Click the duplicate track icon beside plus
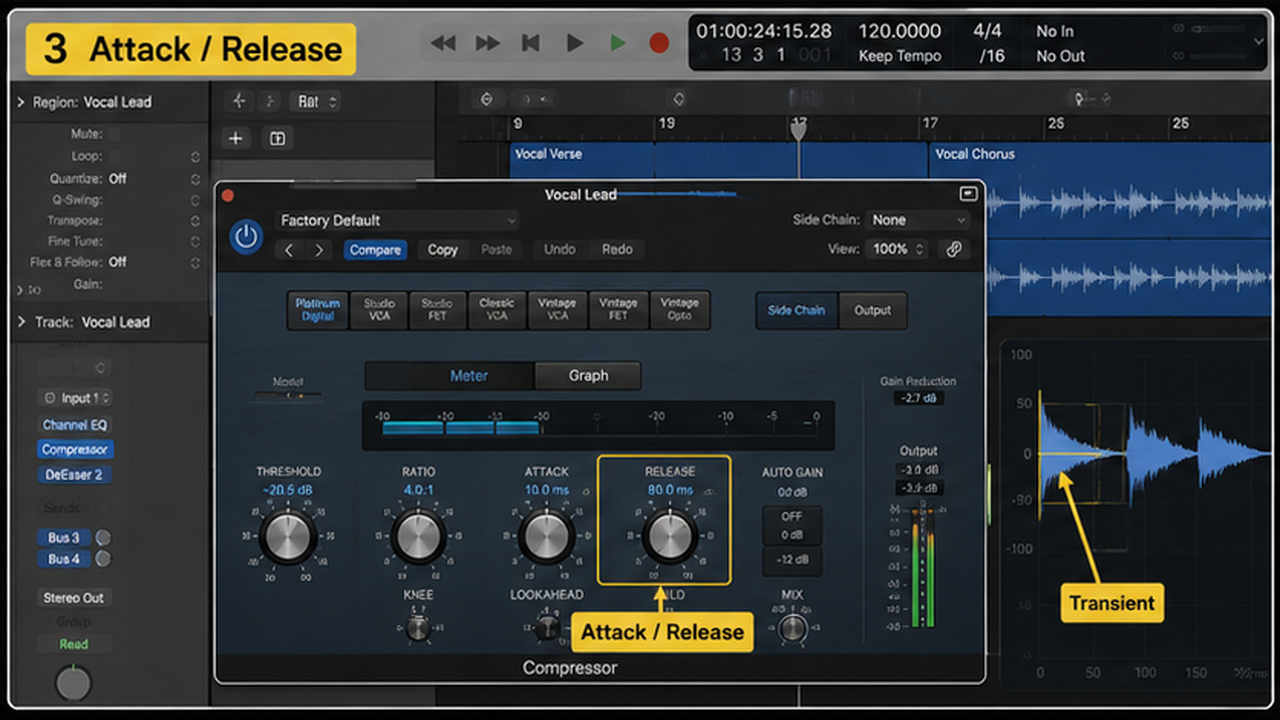1280x720 pixels. [x=277, y=138]
